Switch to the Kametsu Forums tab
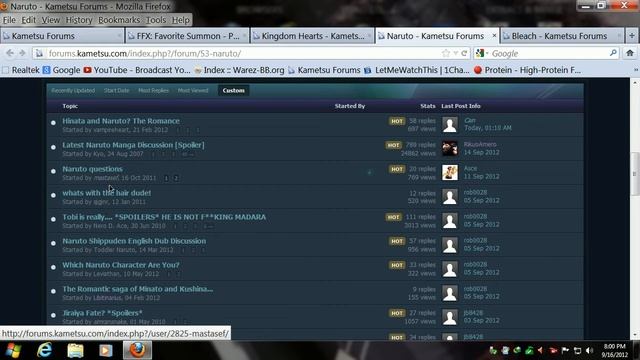This screenshot has width=640, height=360. [62, 36]
